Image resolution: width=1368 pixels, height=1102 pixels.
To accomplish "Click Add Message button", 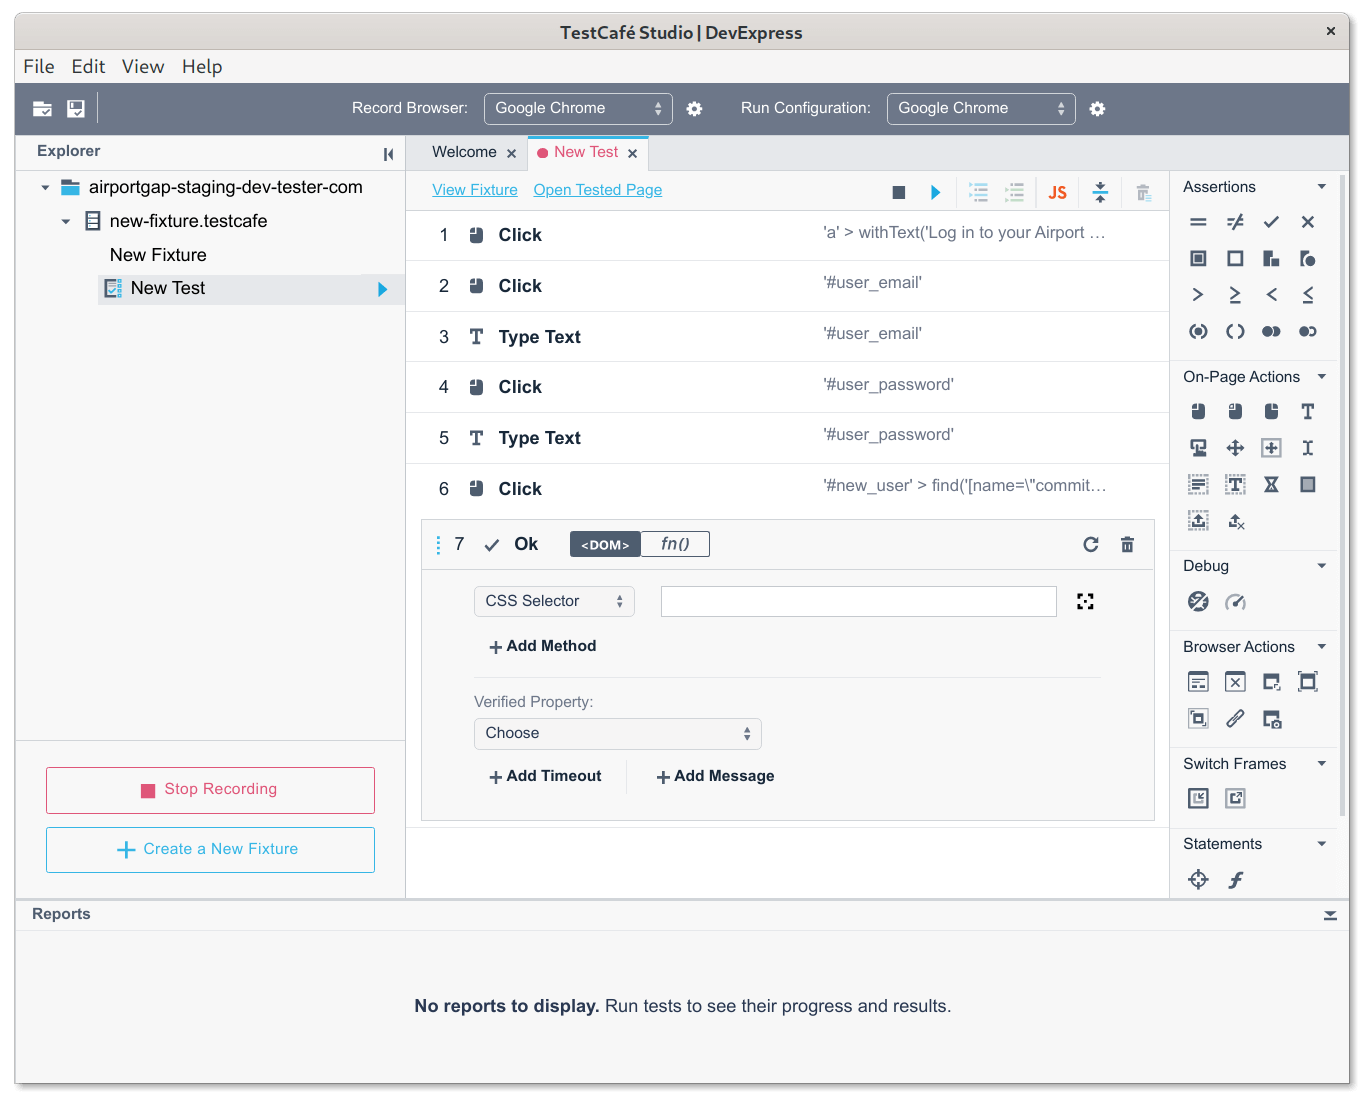I will coord(715,776).
